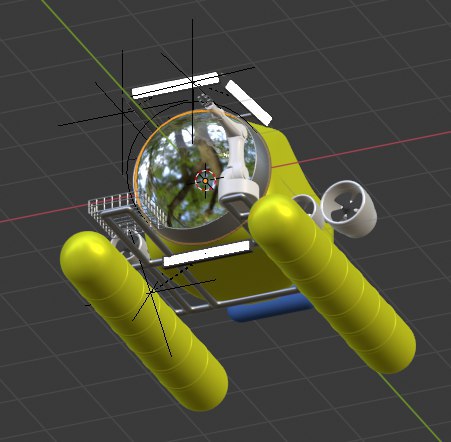This screenshot has height=442, width=451.
Task: Select the right yellow pontoon float
Action: click(332, 283)
